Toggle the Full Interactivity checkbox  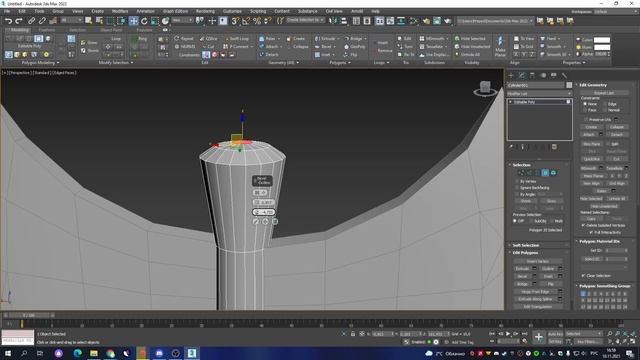point(591,232)
